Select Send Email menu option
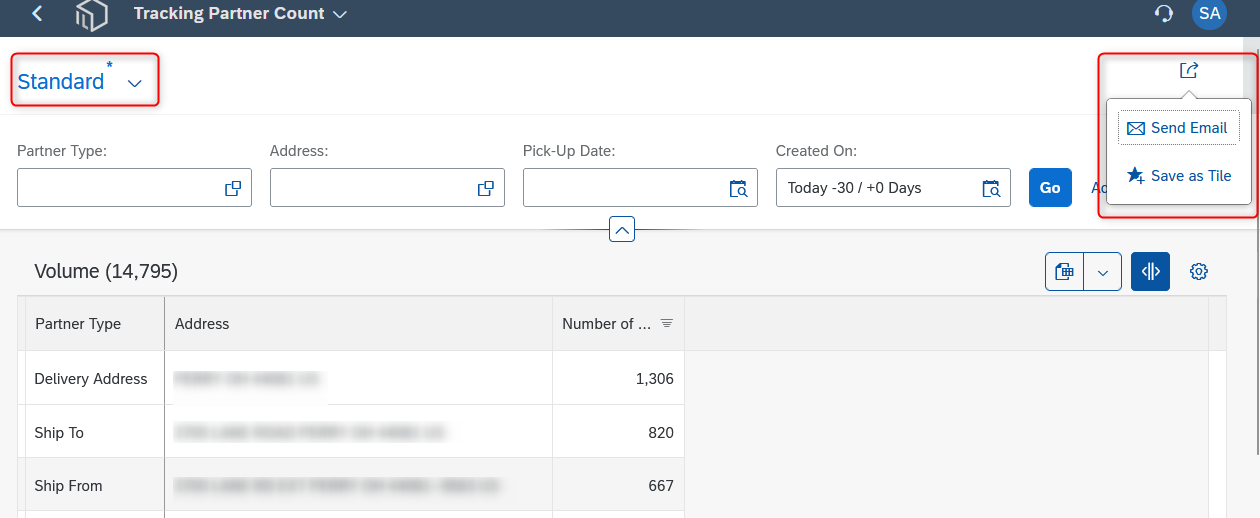This screenshot has height=518, width=1260. [1179, 128]
